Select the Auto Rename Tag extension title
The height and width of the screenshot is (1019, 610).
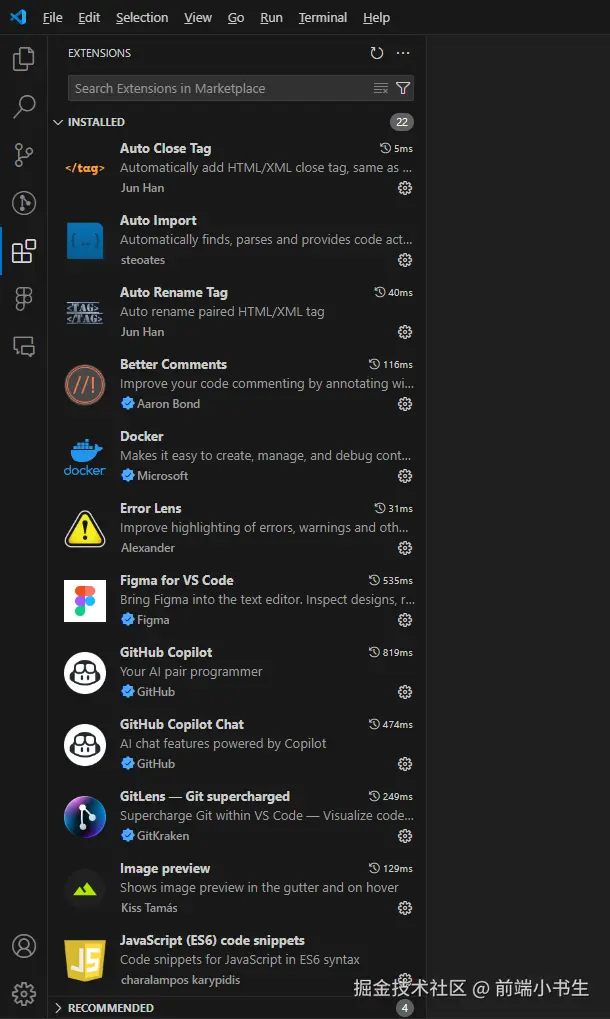tap(173, 292)
